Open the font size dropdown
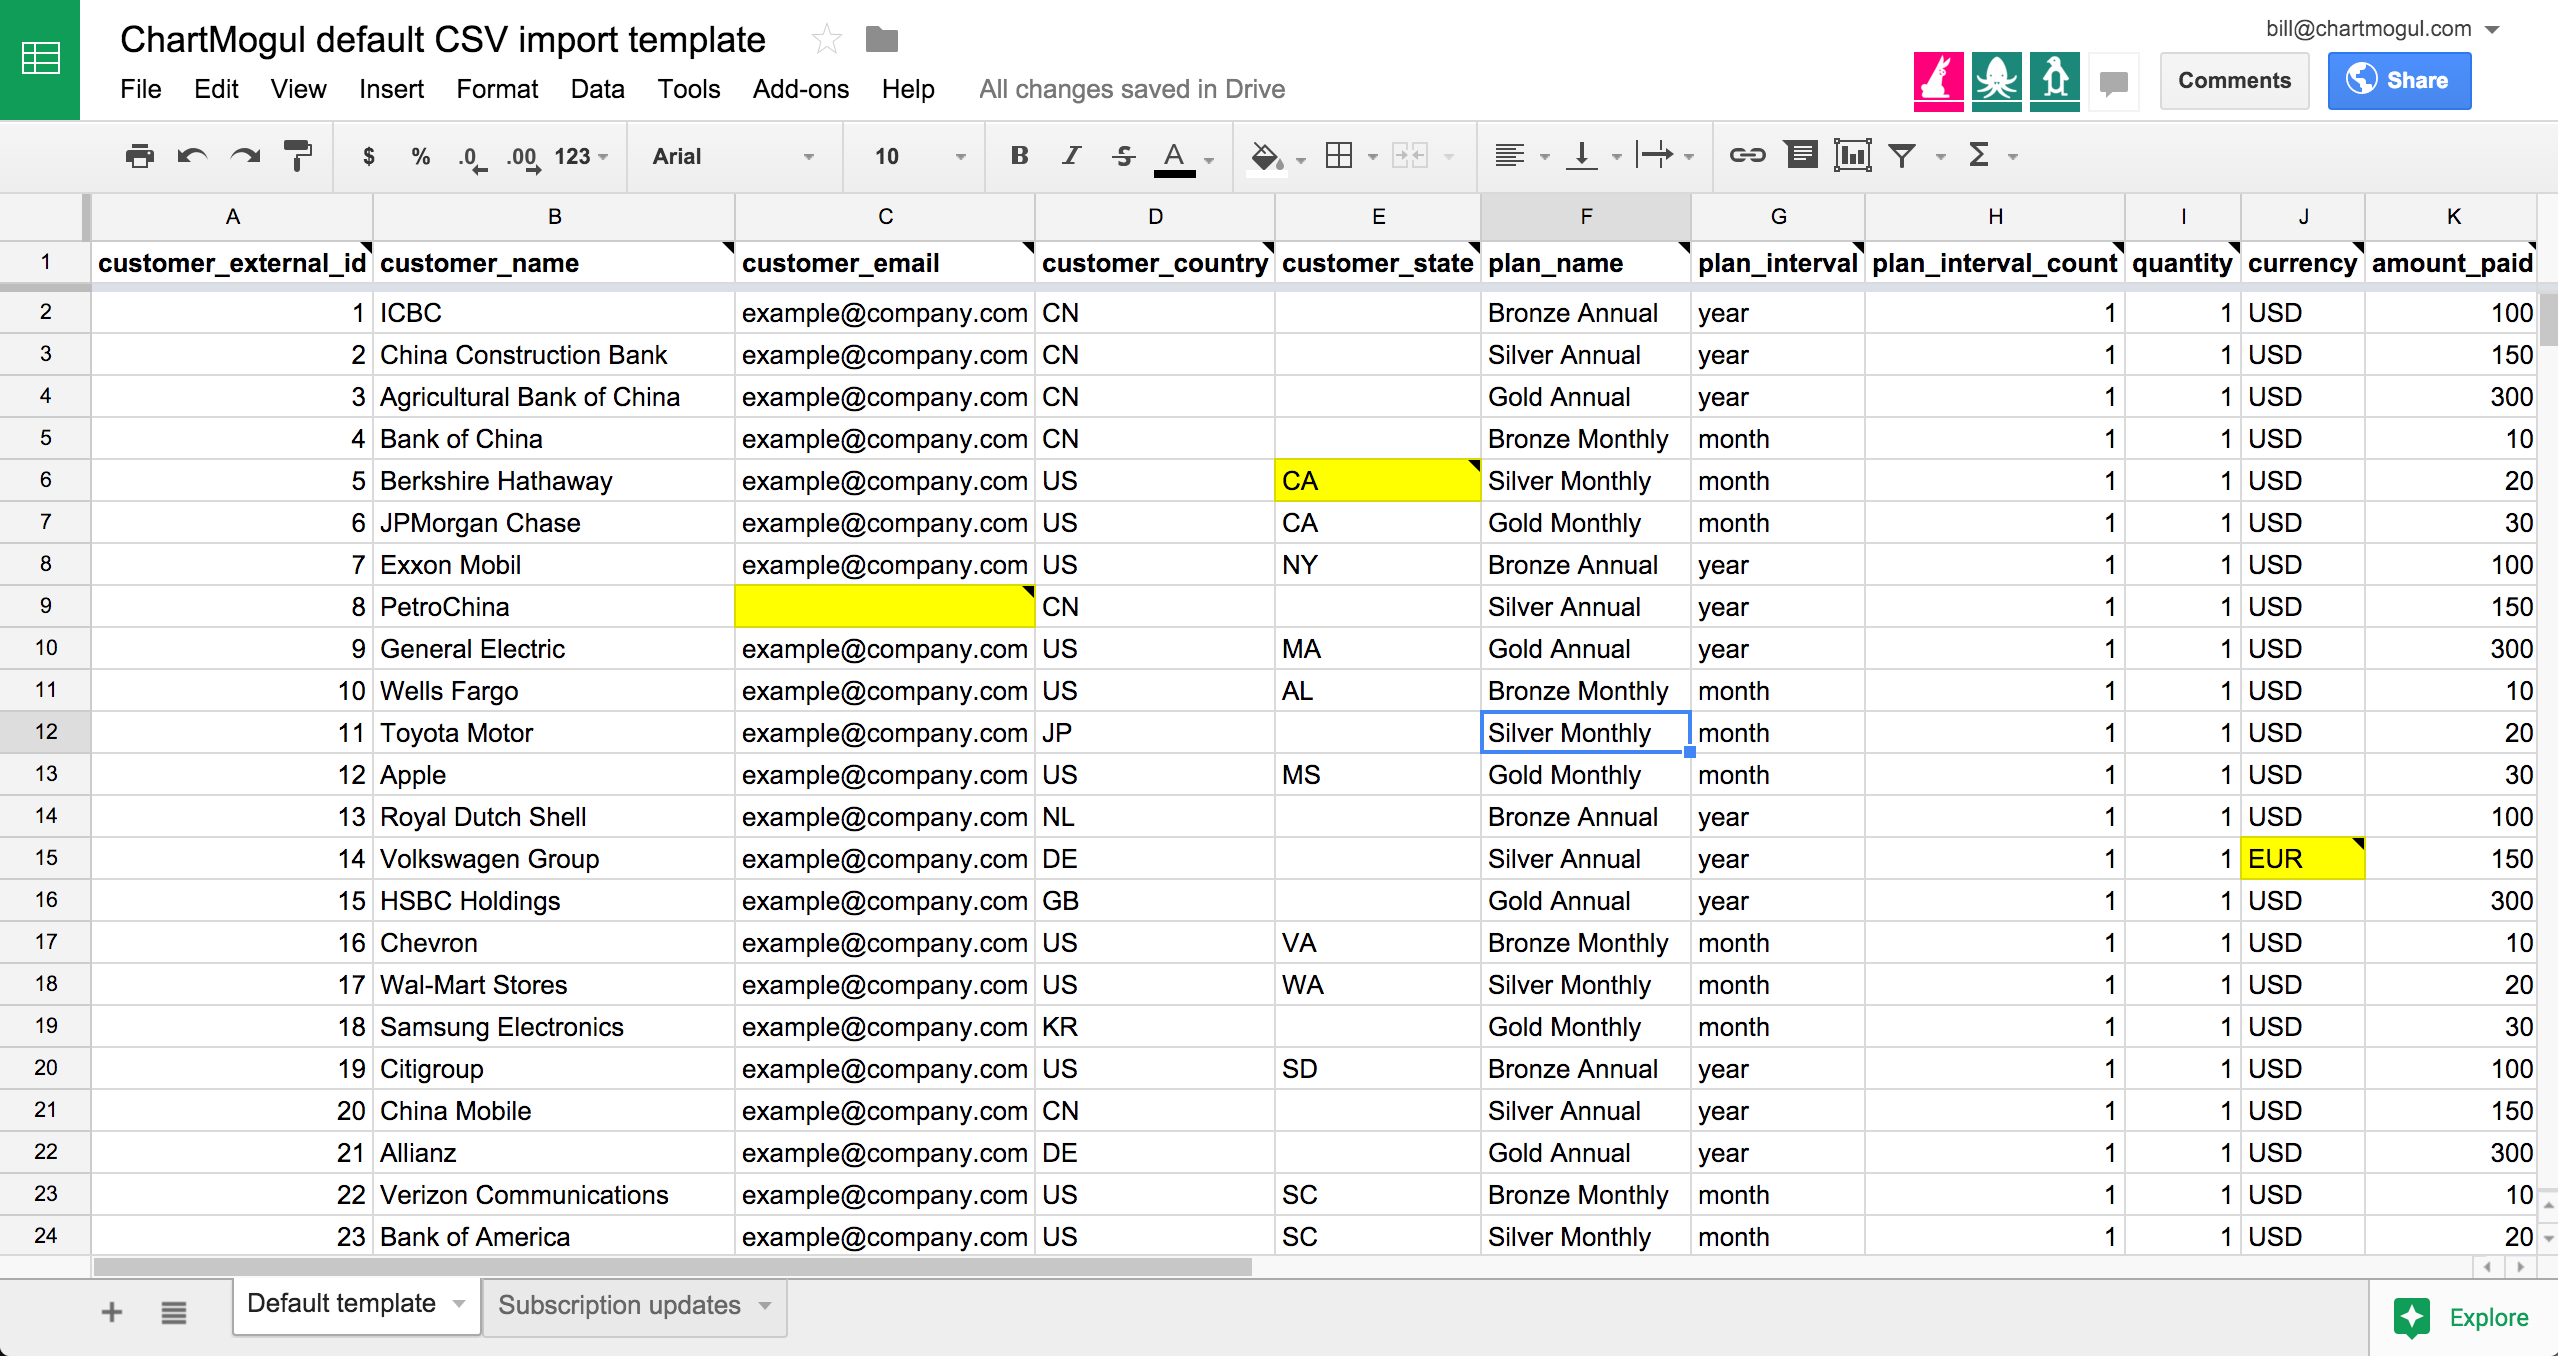 [912, 156]
